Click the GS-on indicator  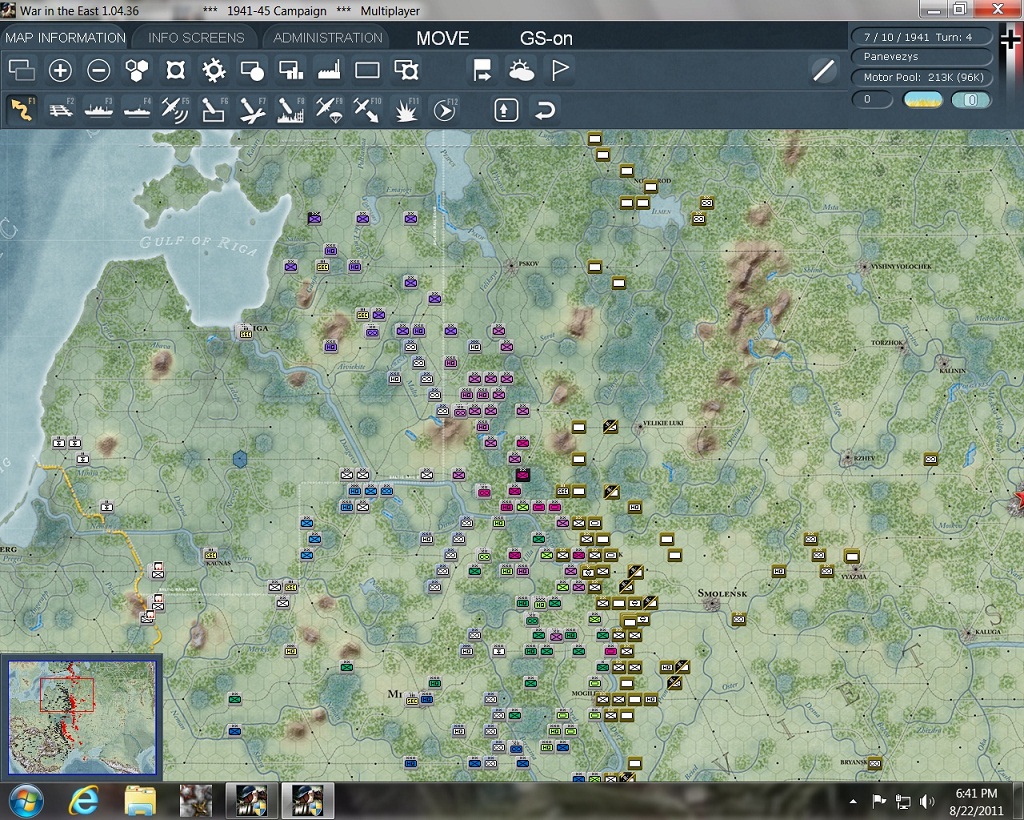point(546,39)
